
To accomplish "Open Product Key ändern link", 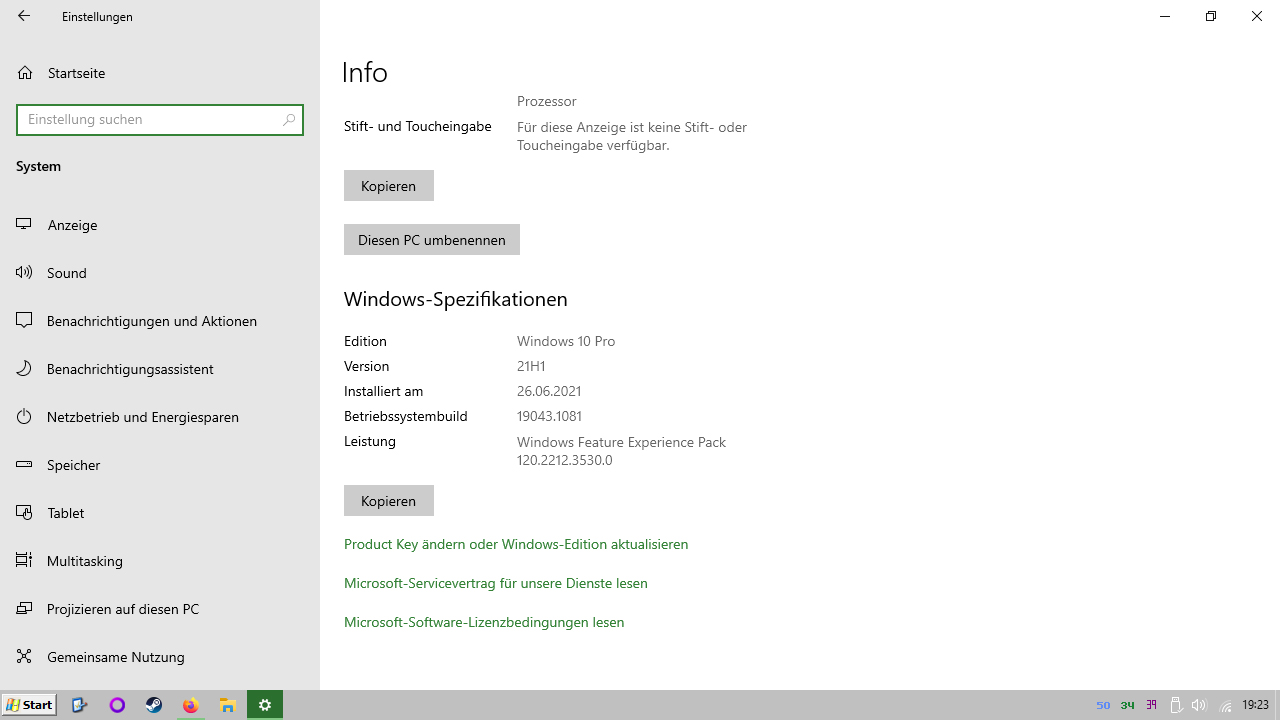I will tap(516, 544).
